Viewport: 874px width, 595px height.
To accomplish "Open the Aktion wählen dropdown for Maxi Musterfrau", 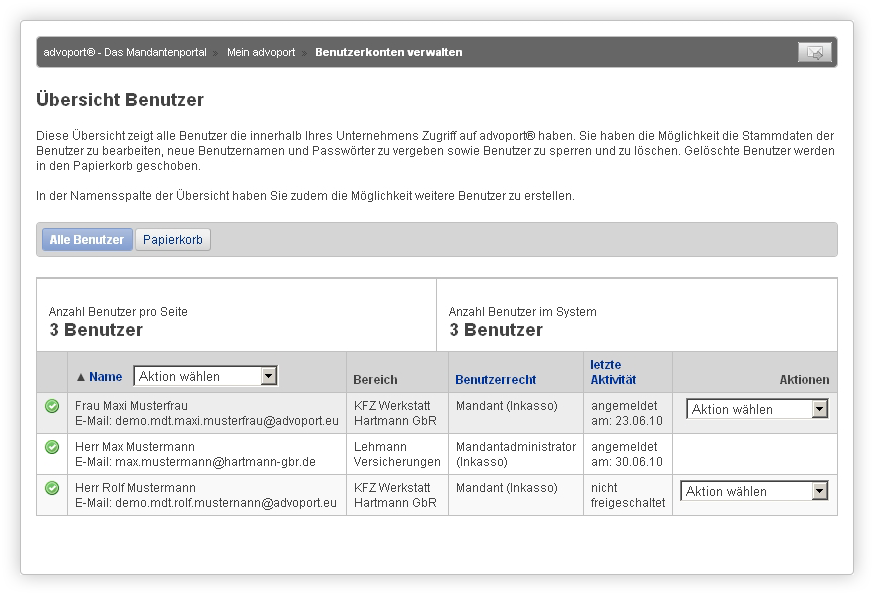I will [757, 409].
